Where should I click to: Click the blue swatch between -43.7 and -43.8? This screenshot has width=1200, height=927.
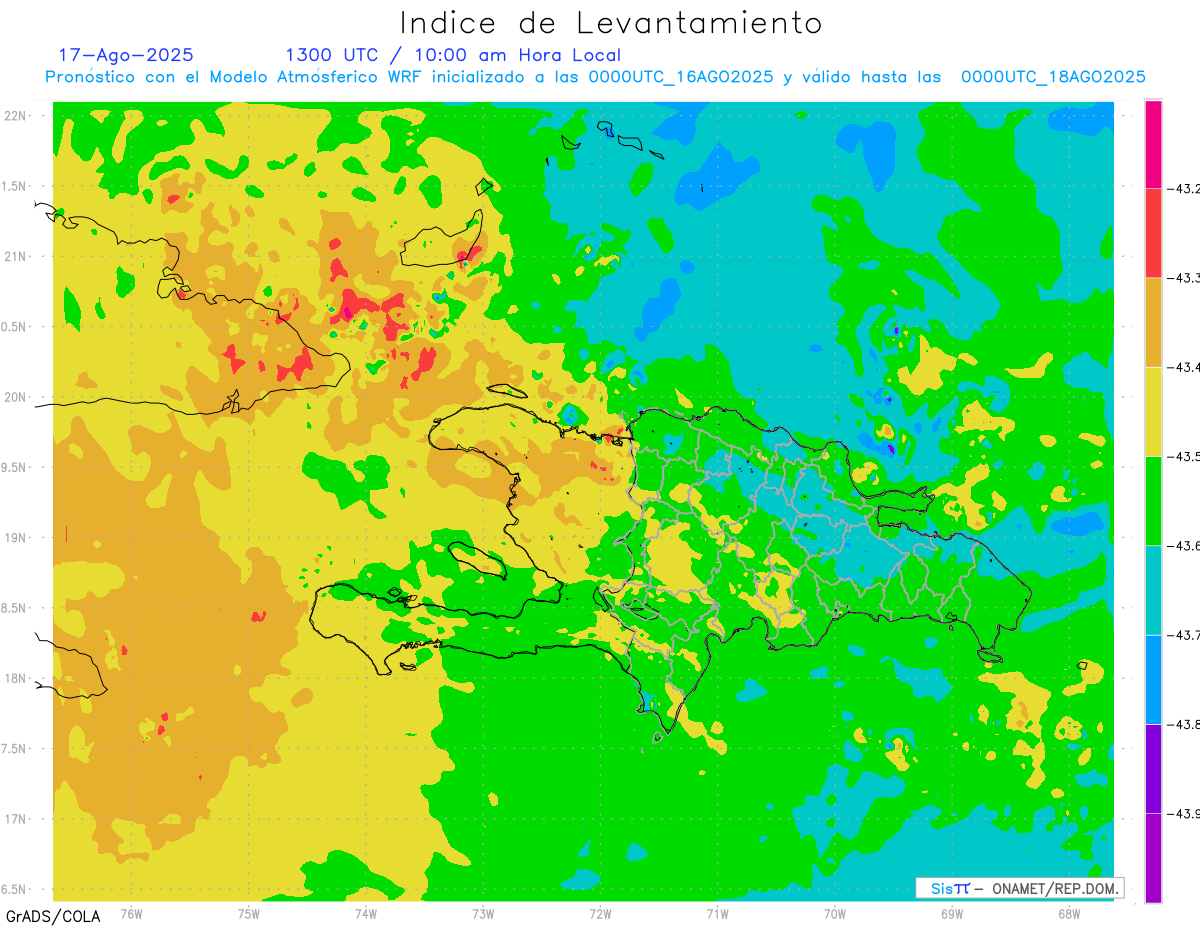pos(1153,679)
